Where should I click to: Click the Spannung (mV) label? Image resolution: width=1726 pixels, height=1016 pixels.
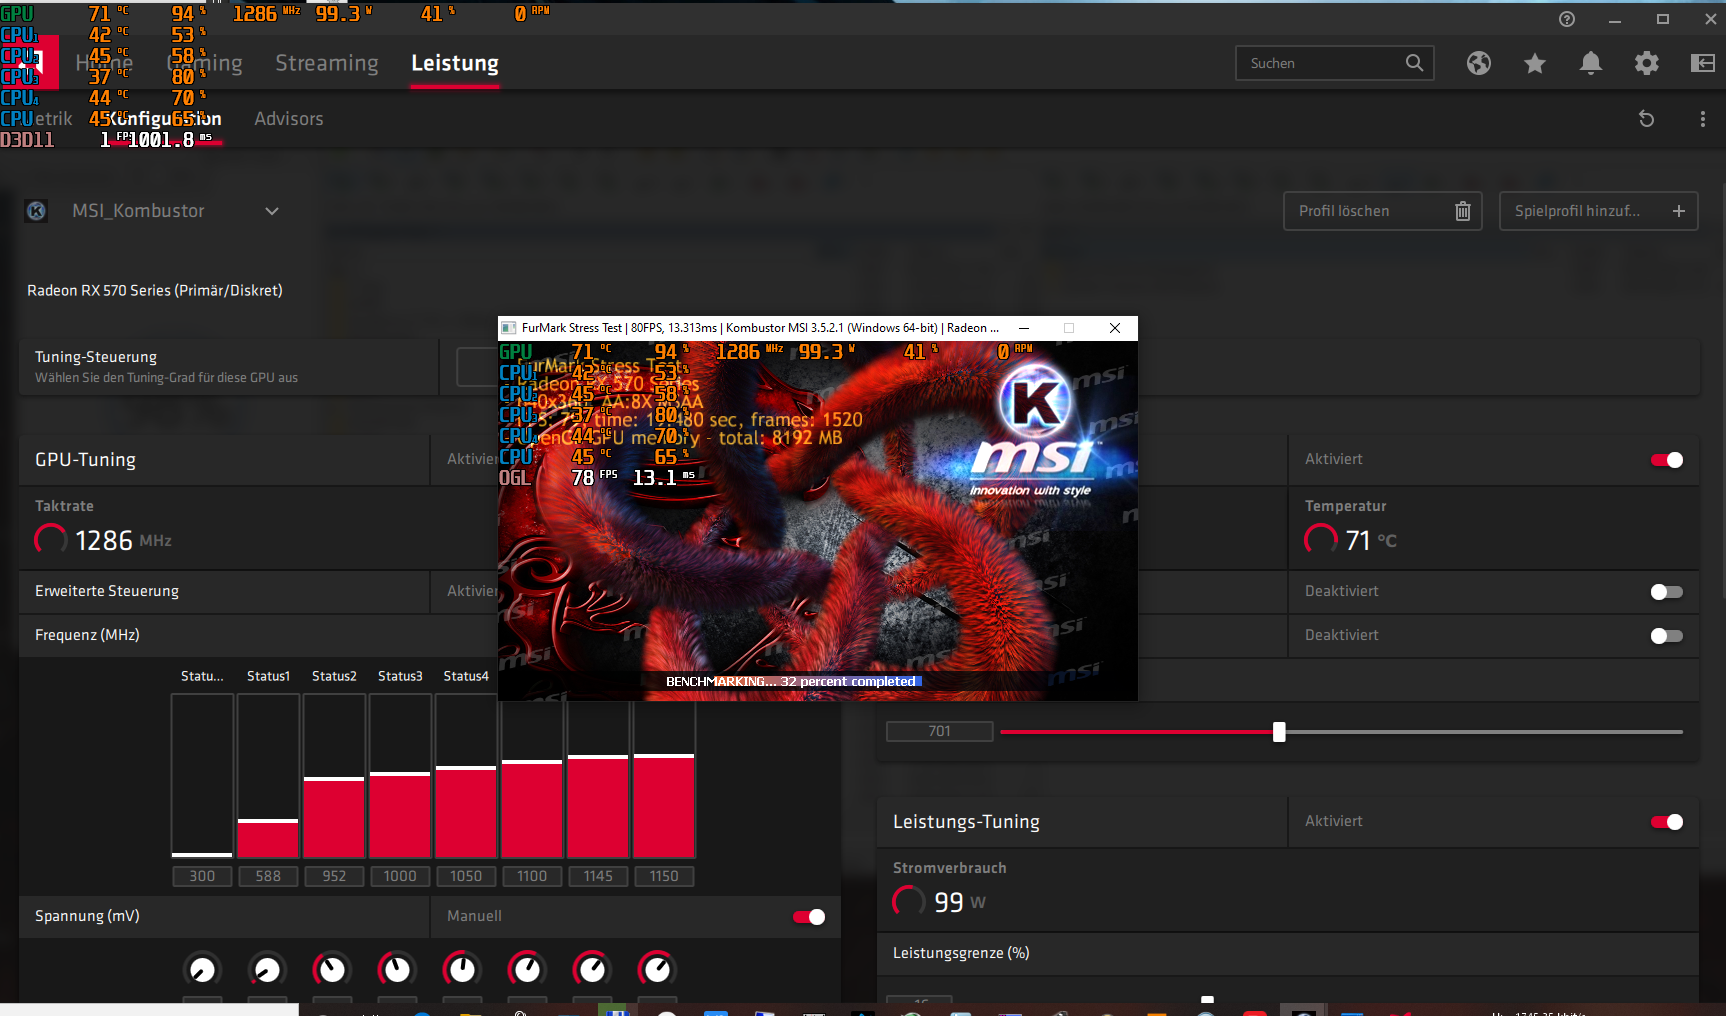coord(87,916)
